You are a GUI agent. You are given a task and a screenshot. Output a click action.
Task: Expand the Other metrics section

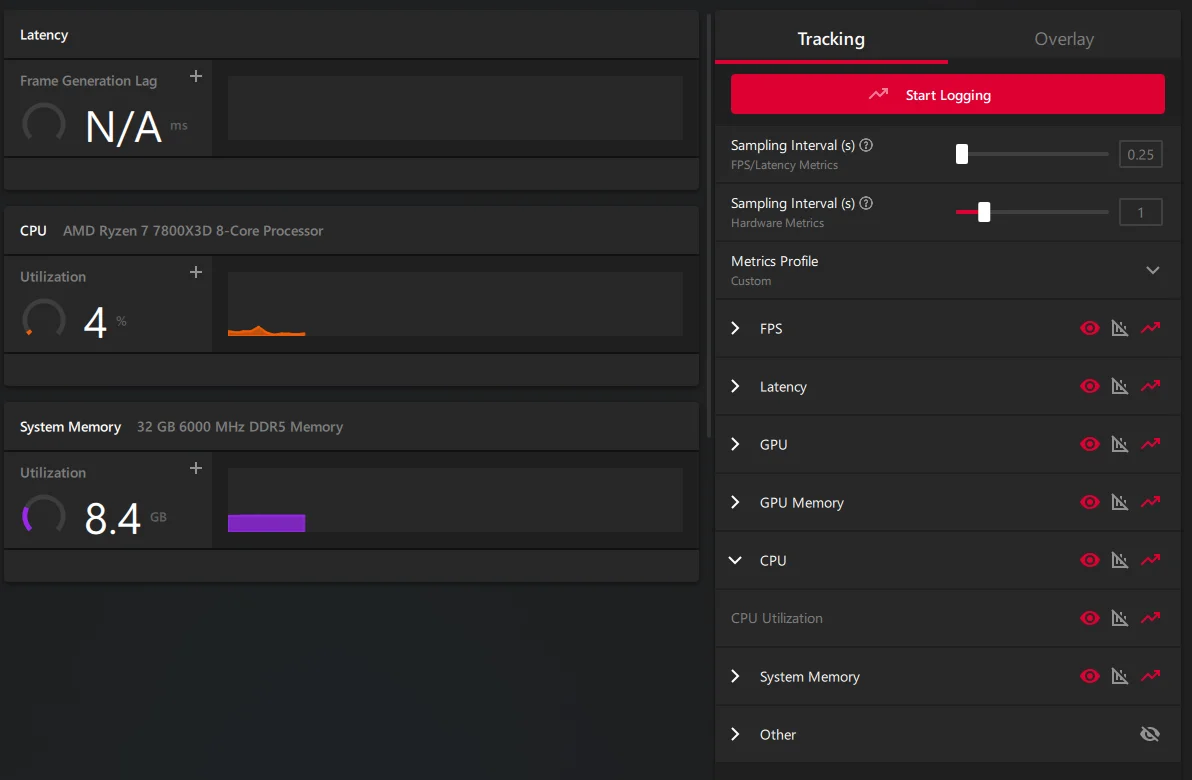click(735, 734)
